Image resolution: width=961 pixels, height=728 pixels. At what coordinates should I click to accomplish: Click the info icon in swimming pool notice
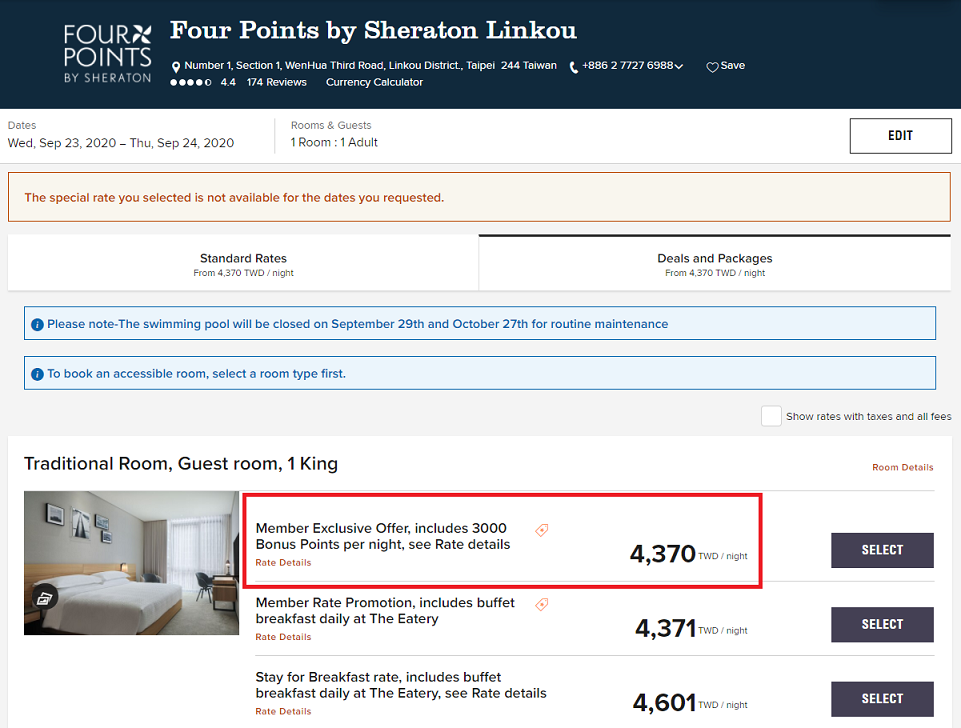pyautogui.click(x=37, y=324)
